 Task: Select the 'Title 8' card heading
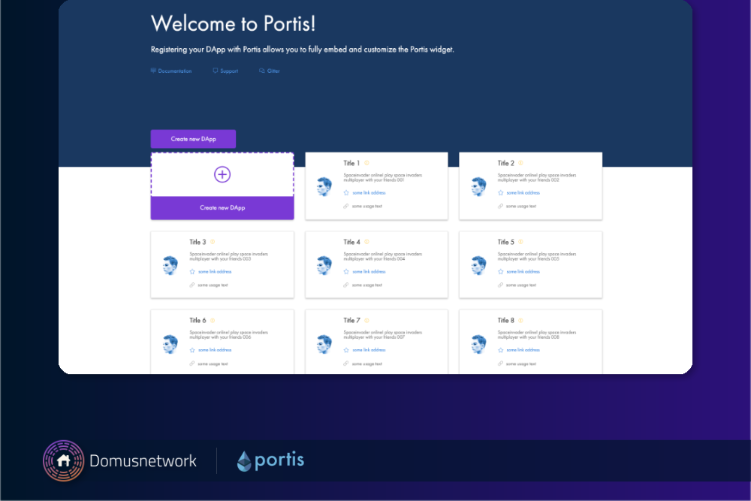[506, 320]
